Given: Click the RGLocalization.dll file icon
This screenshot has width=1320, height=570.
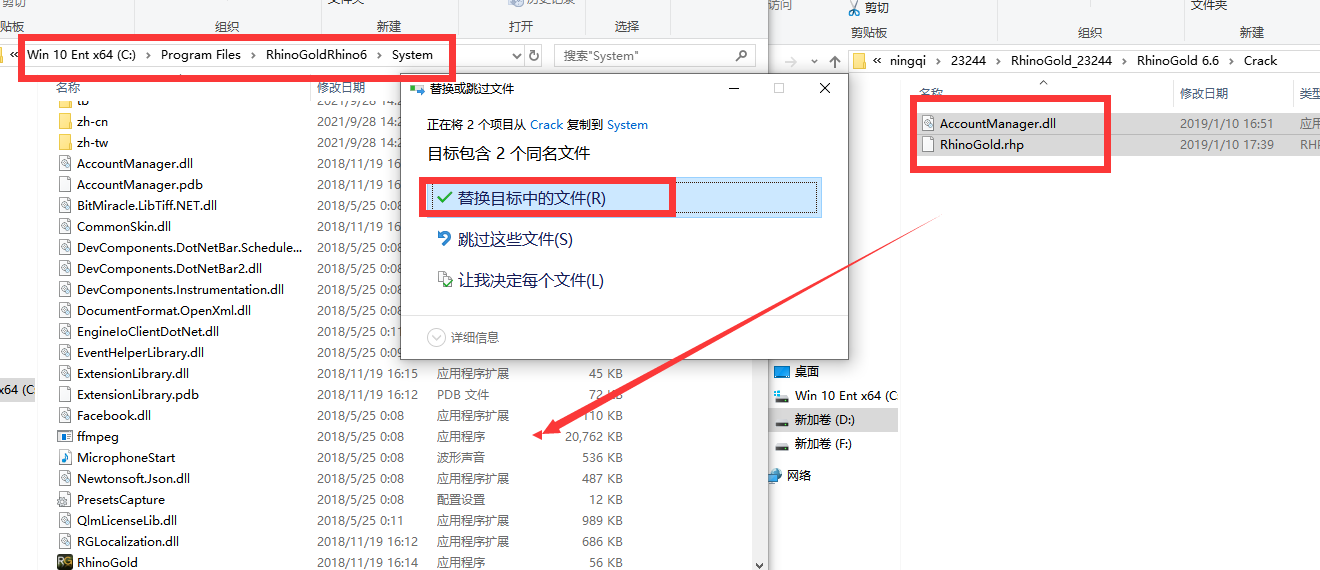Looking at the screenshot, I should [x=65, y=542].
